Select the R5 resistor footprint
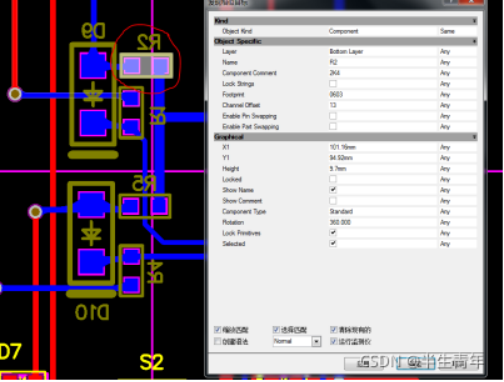Image resolution: width=504 pixels, height=382 pixels. pyautogui.click(x=145, y=206)
